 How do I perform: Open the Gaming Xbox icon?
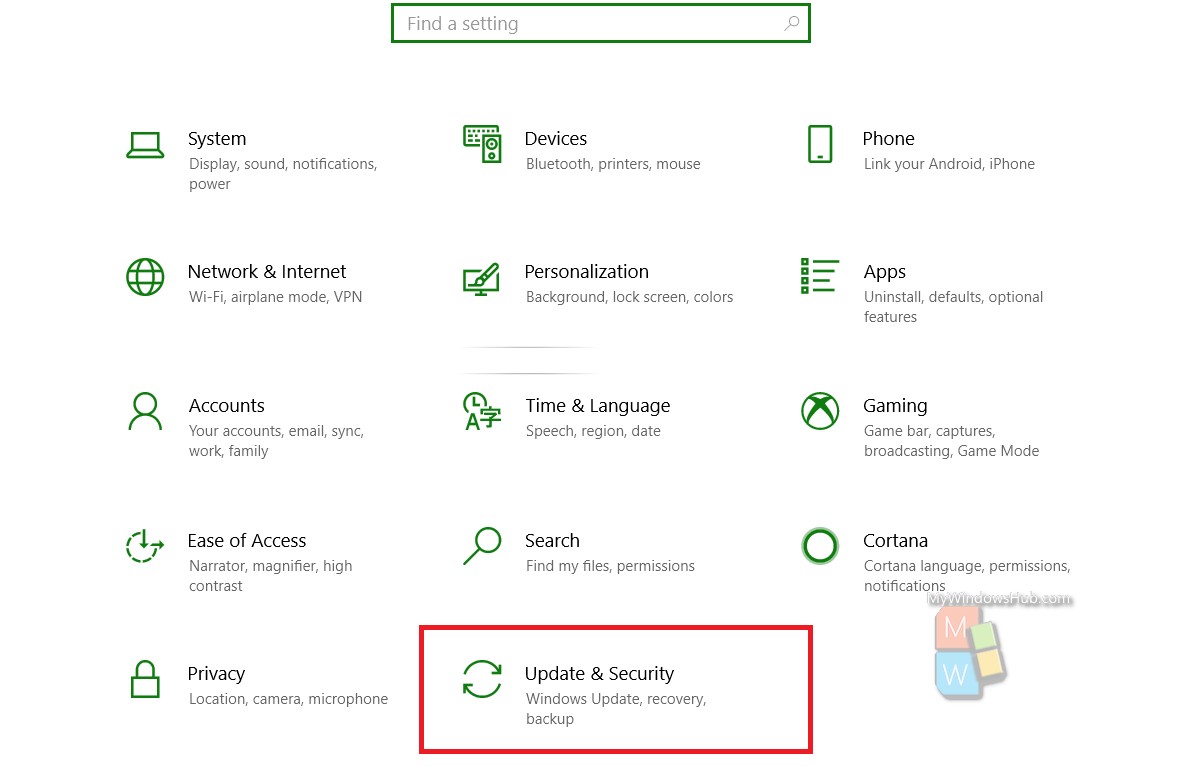pos(820,411)
